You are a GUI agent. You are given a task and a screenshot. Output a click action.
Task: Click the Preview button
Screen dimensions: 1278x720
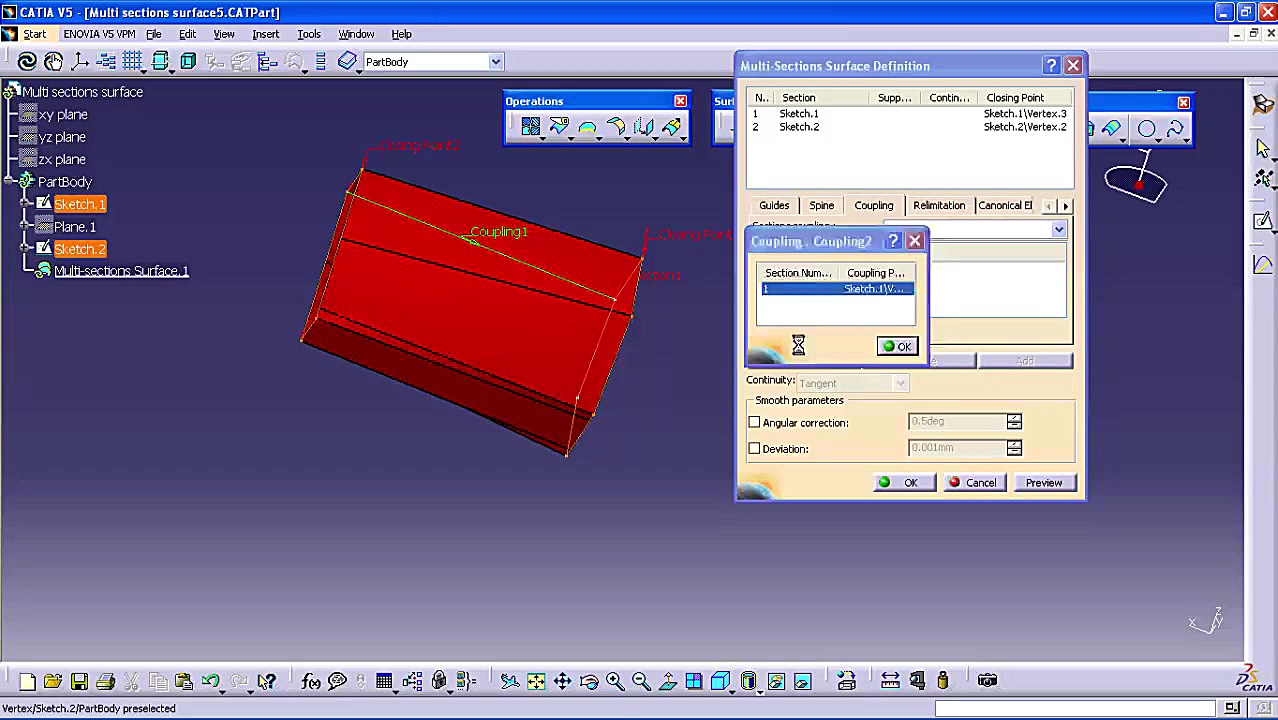[1043, 483]
